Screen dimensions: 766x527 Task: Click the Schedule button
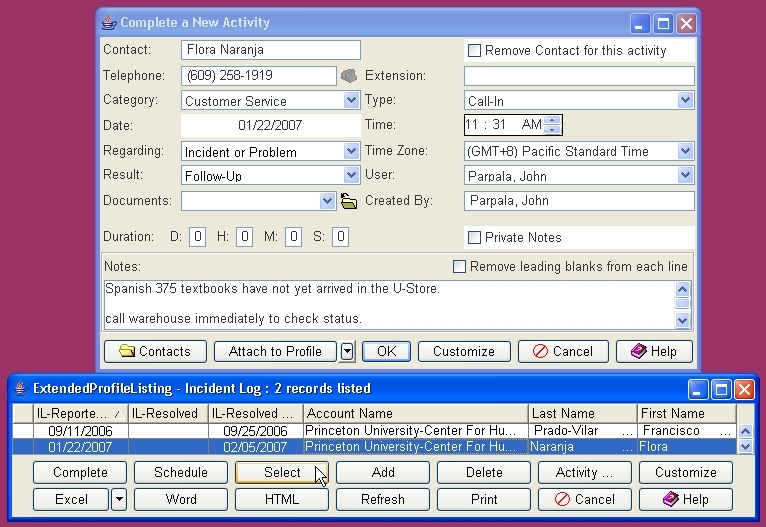click(x=181, y=472)
